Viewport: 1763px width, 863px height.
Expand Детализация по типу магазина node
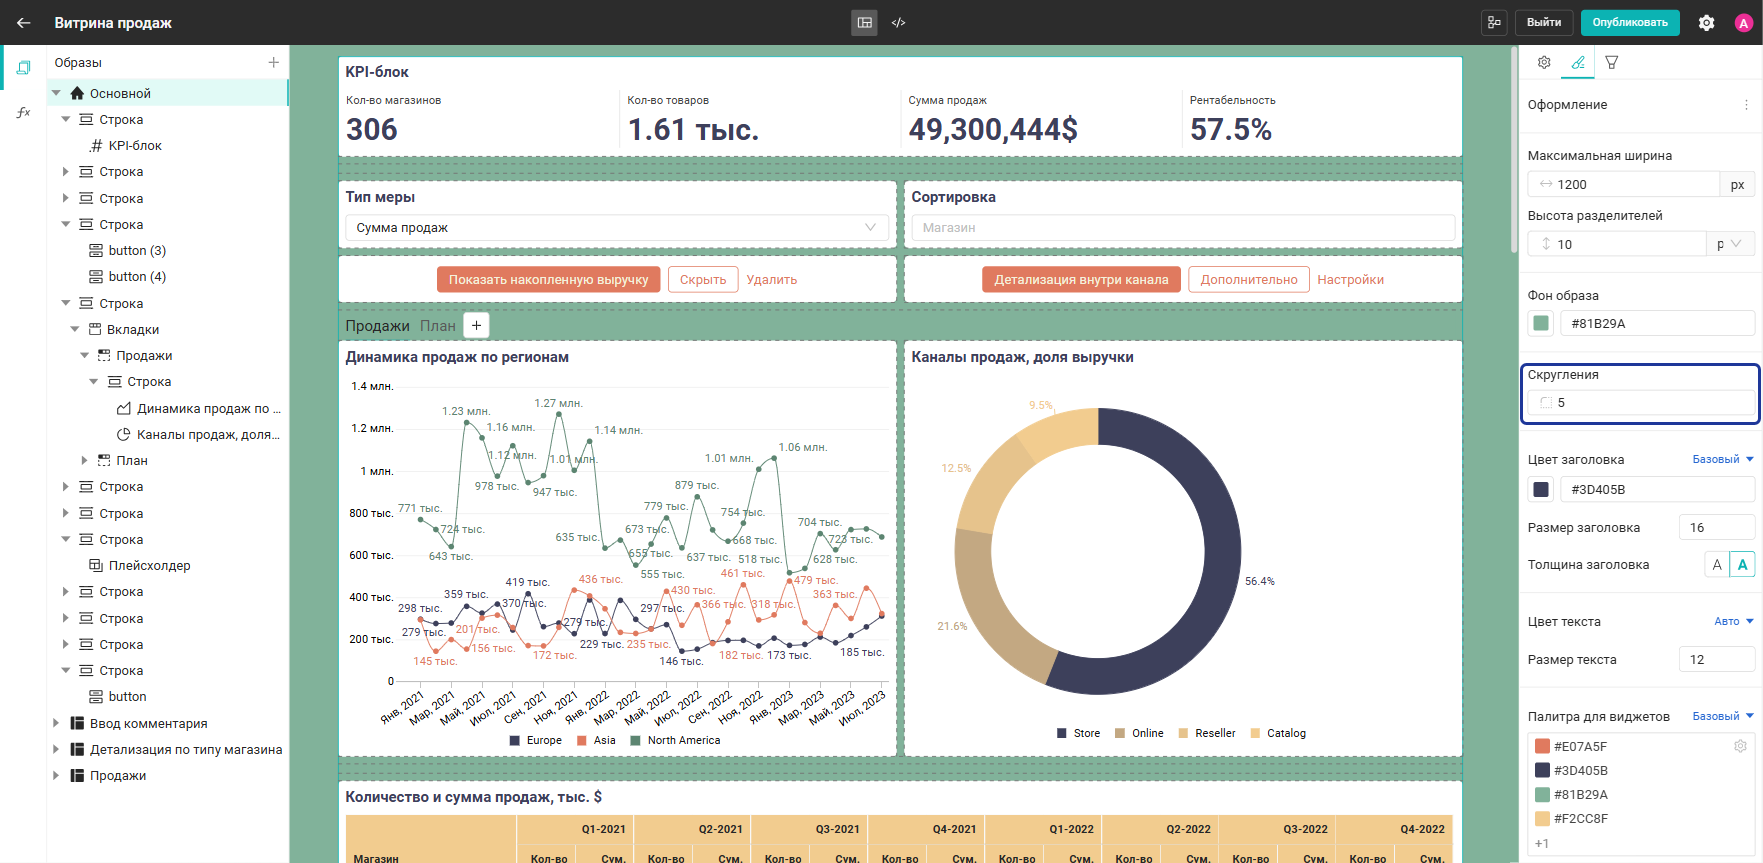click(x=56, y=749)
